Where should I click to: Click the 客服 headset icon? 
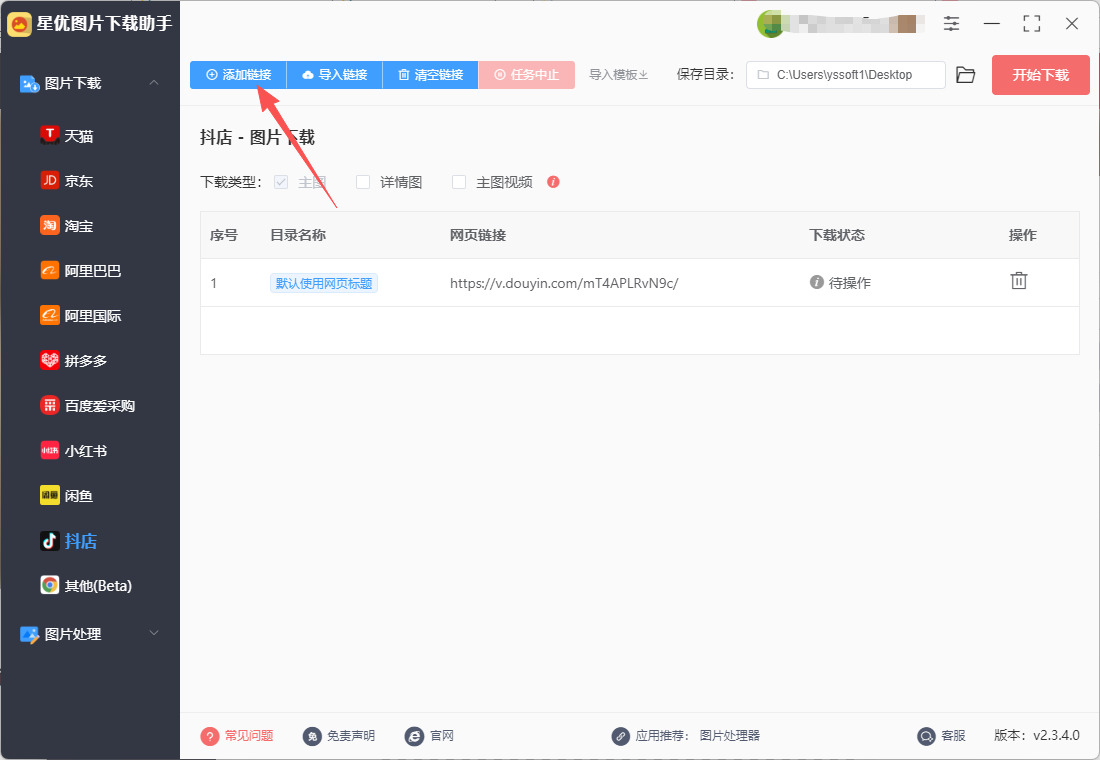coord(926,735)
